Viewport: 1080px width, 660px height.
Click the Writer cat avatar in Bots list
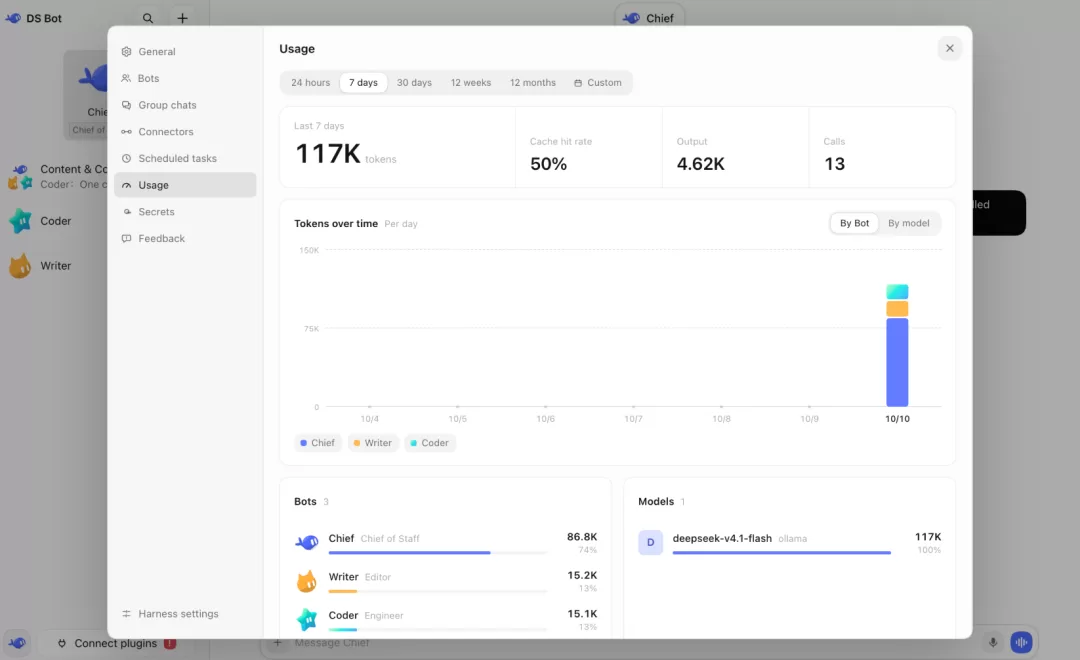coord(307,581)
